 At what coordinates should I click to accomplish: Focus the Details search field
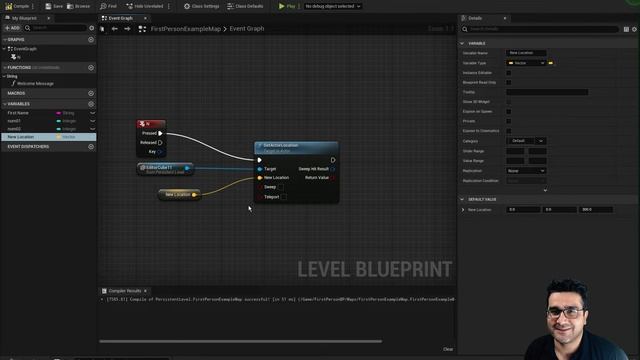tap(541, 29)
